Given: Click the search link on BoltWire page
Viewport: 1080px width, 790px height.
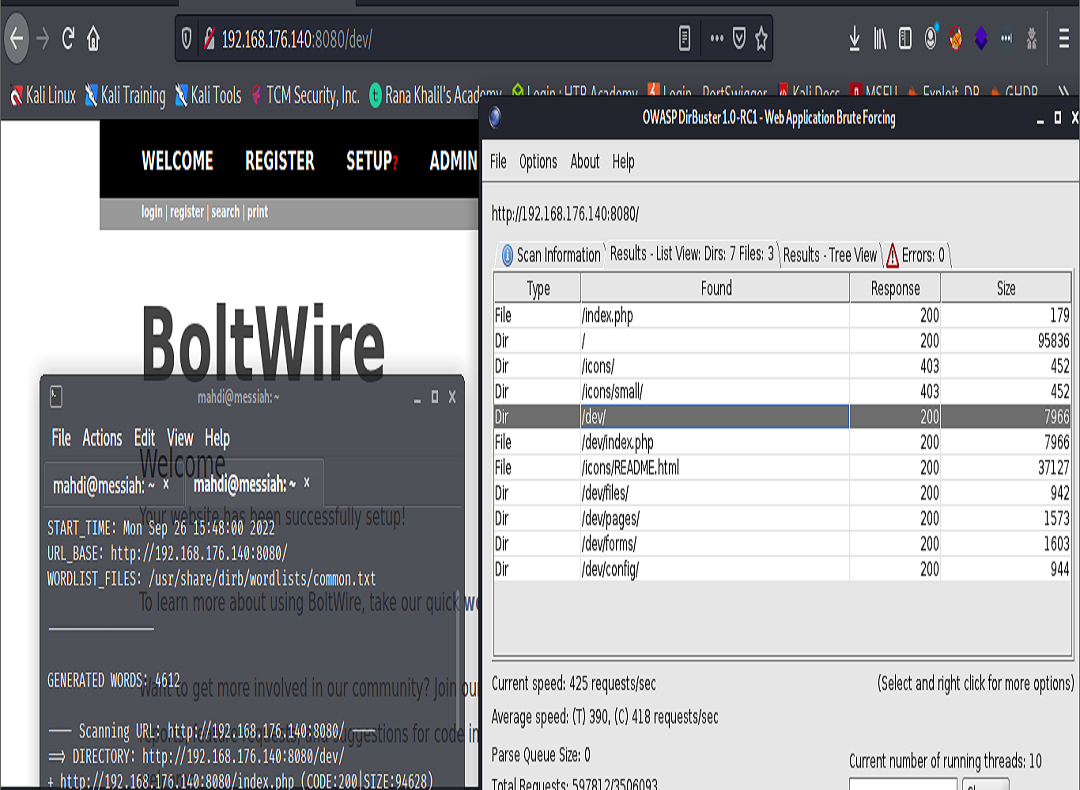Looking at the screenshot, I should click(225, 211).
